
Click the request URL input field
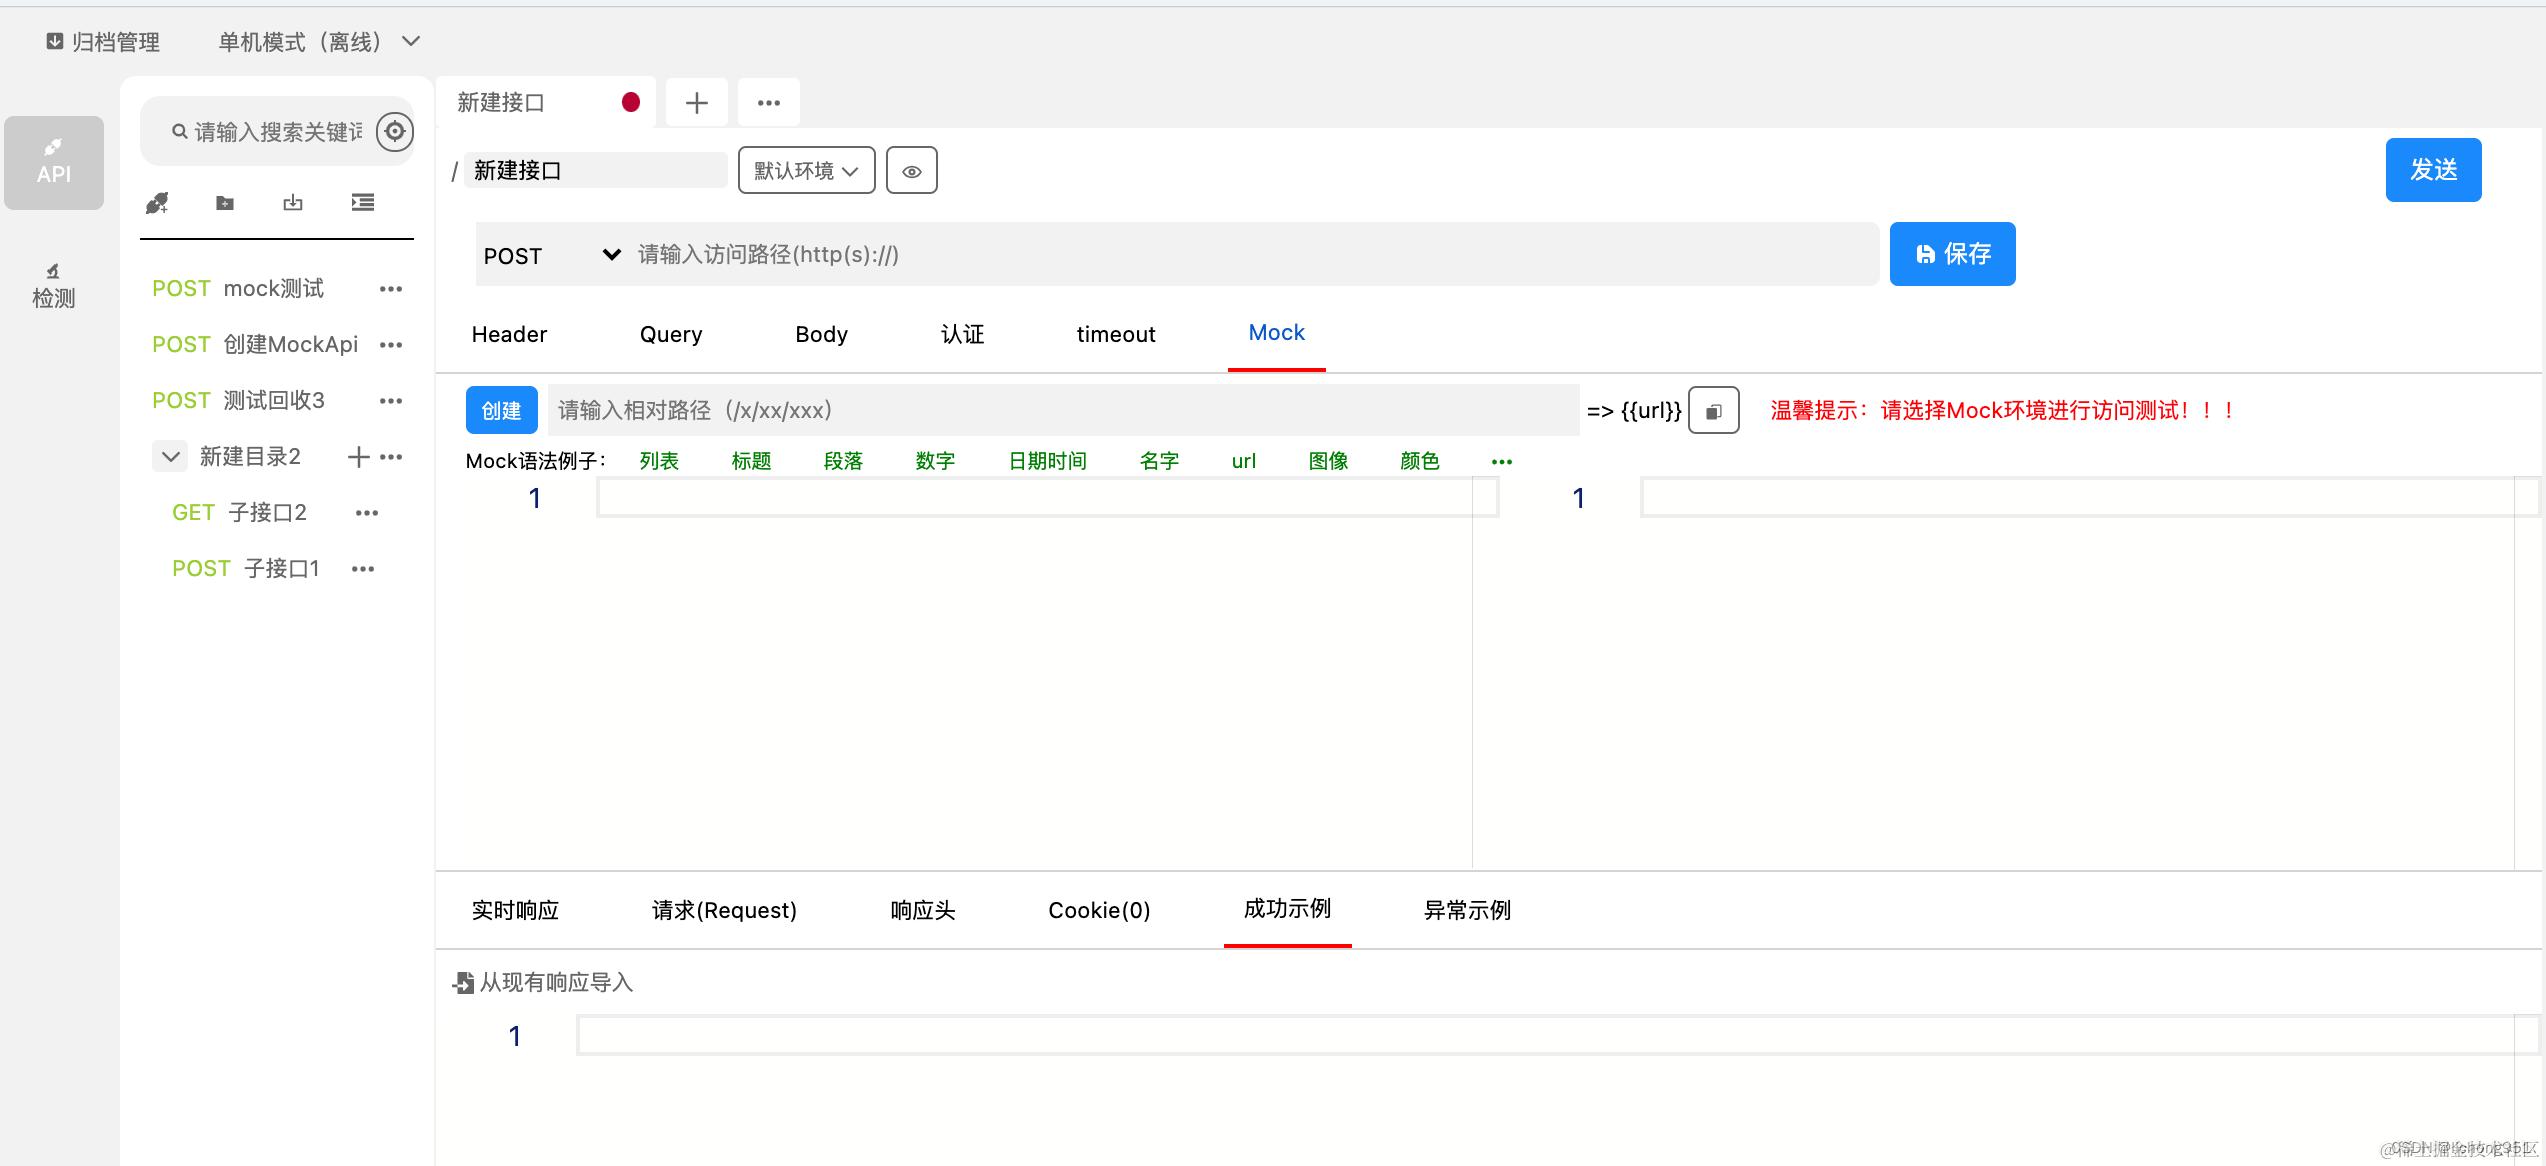pyautogui.click(x=1250, y=255)
